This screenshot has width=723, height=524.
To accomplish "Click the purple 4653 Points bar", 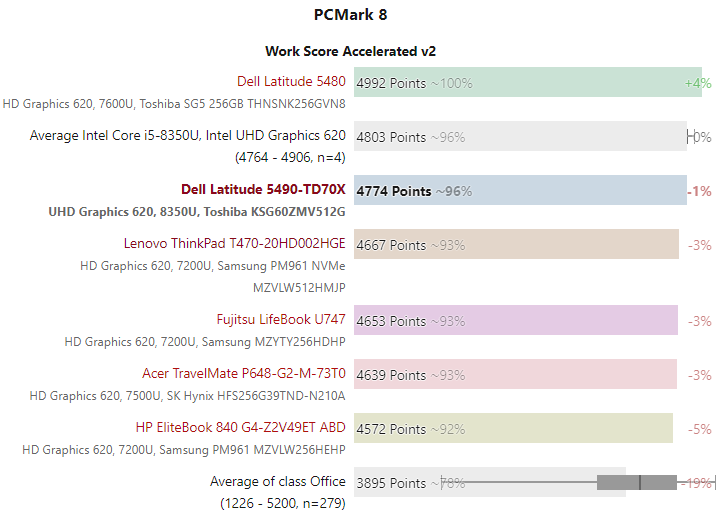I will point(516,320).
